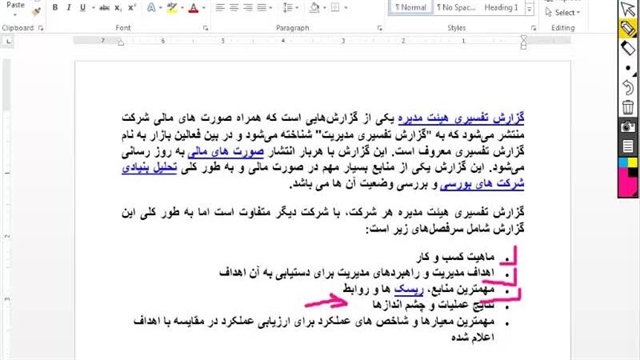Click the ruler tab selector corner
Image resolution: width=640 pixels, height=360 pixels.
coord(8,41)
